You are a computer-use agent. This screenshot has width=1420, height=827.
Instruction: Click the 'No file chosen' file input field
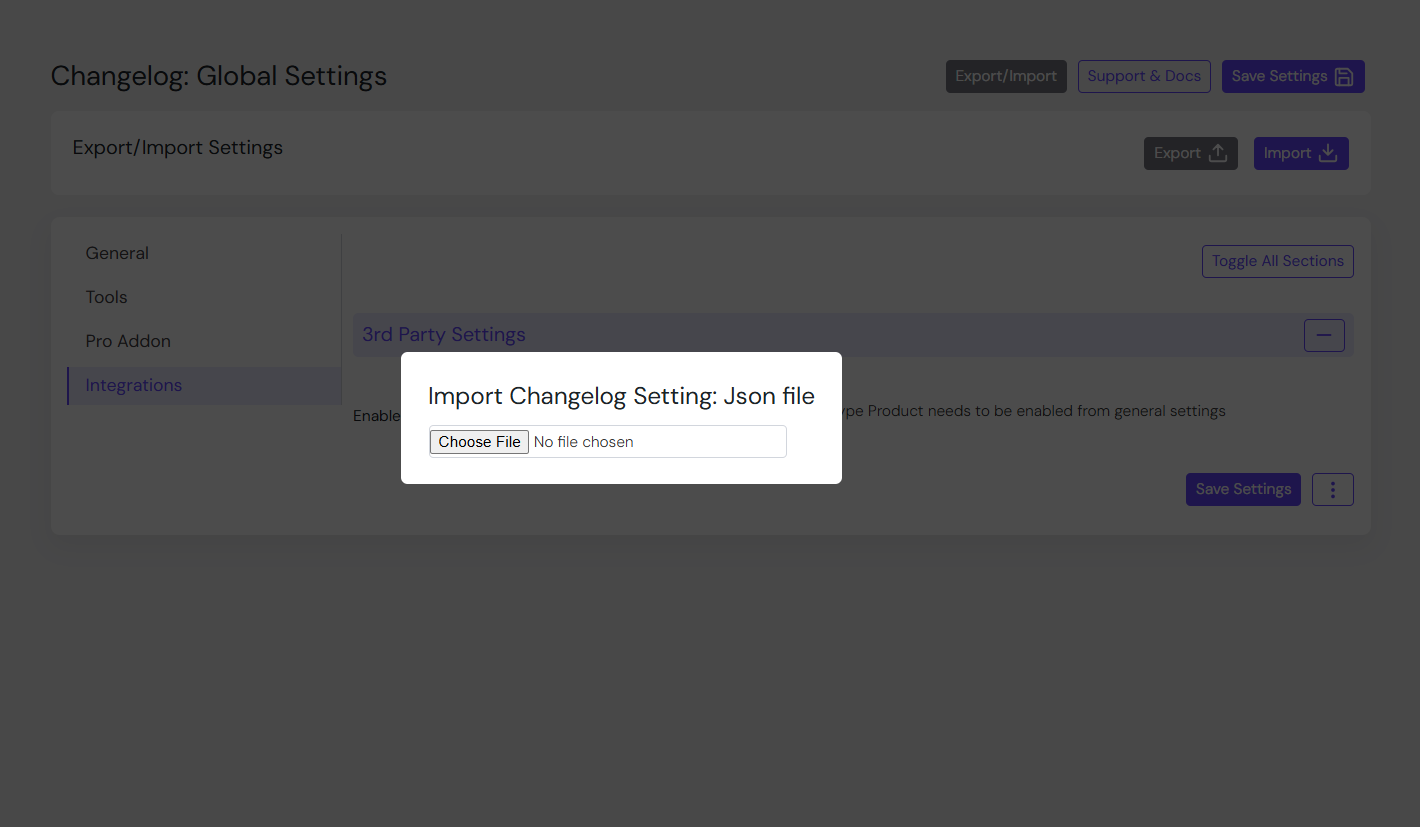tap(608, 442)
